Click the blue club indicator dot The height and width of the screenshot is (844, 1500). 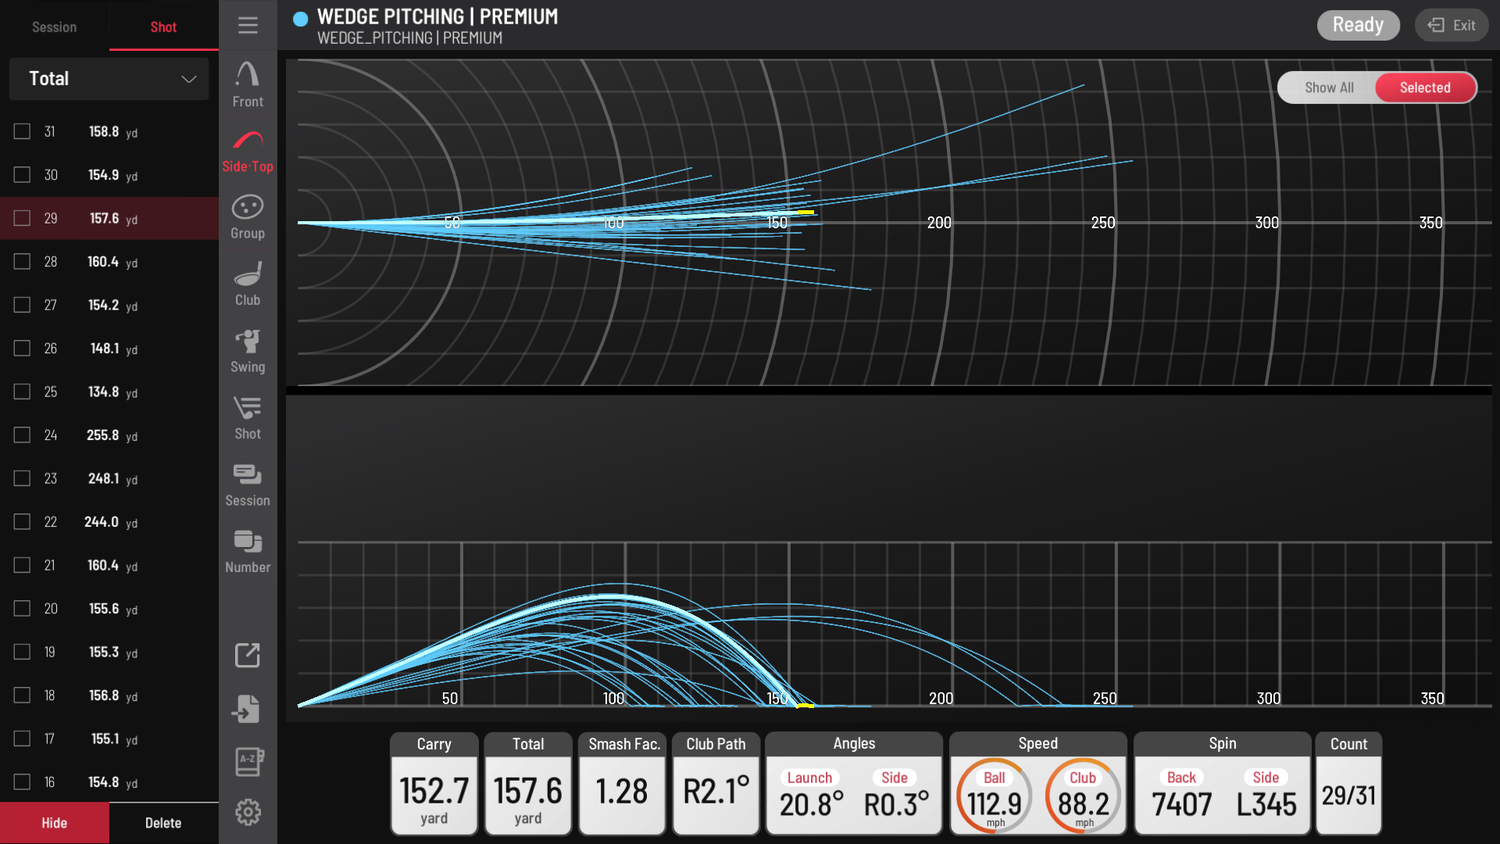coord(300,19)
